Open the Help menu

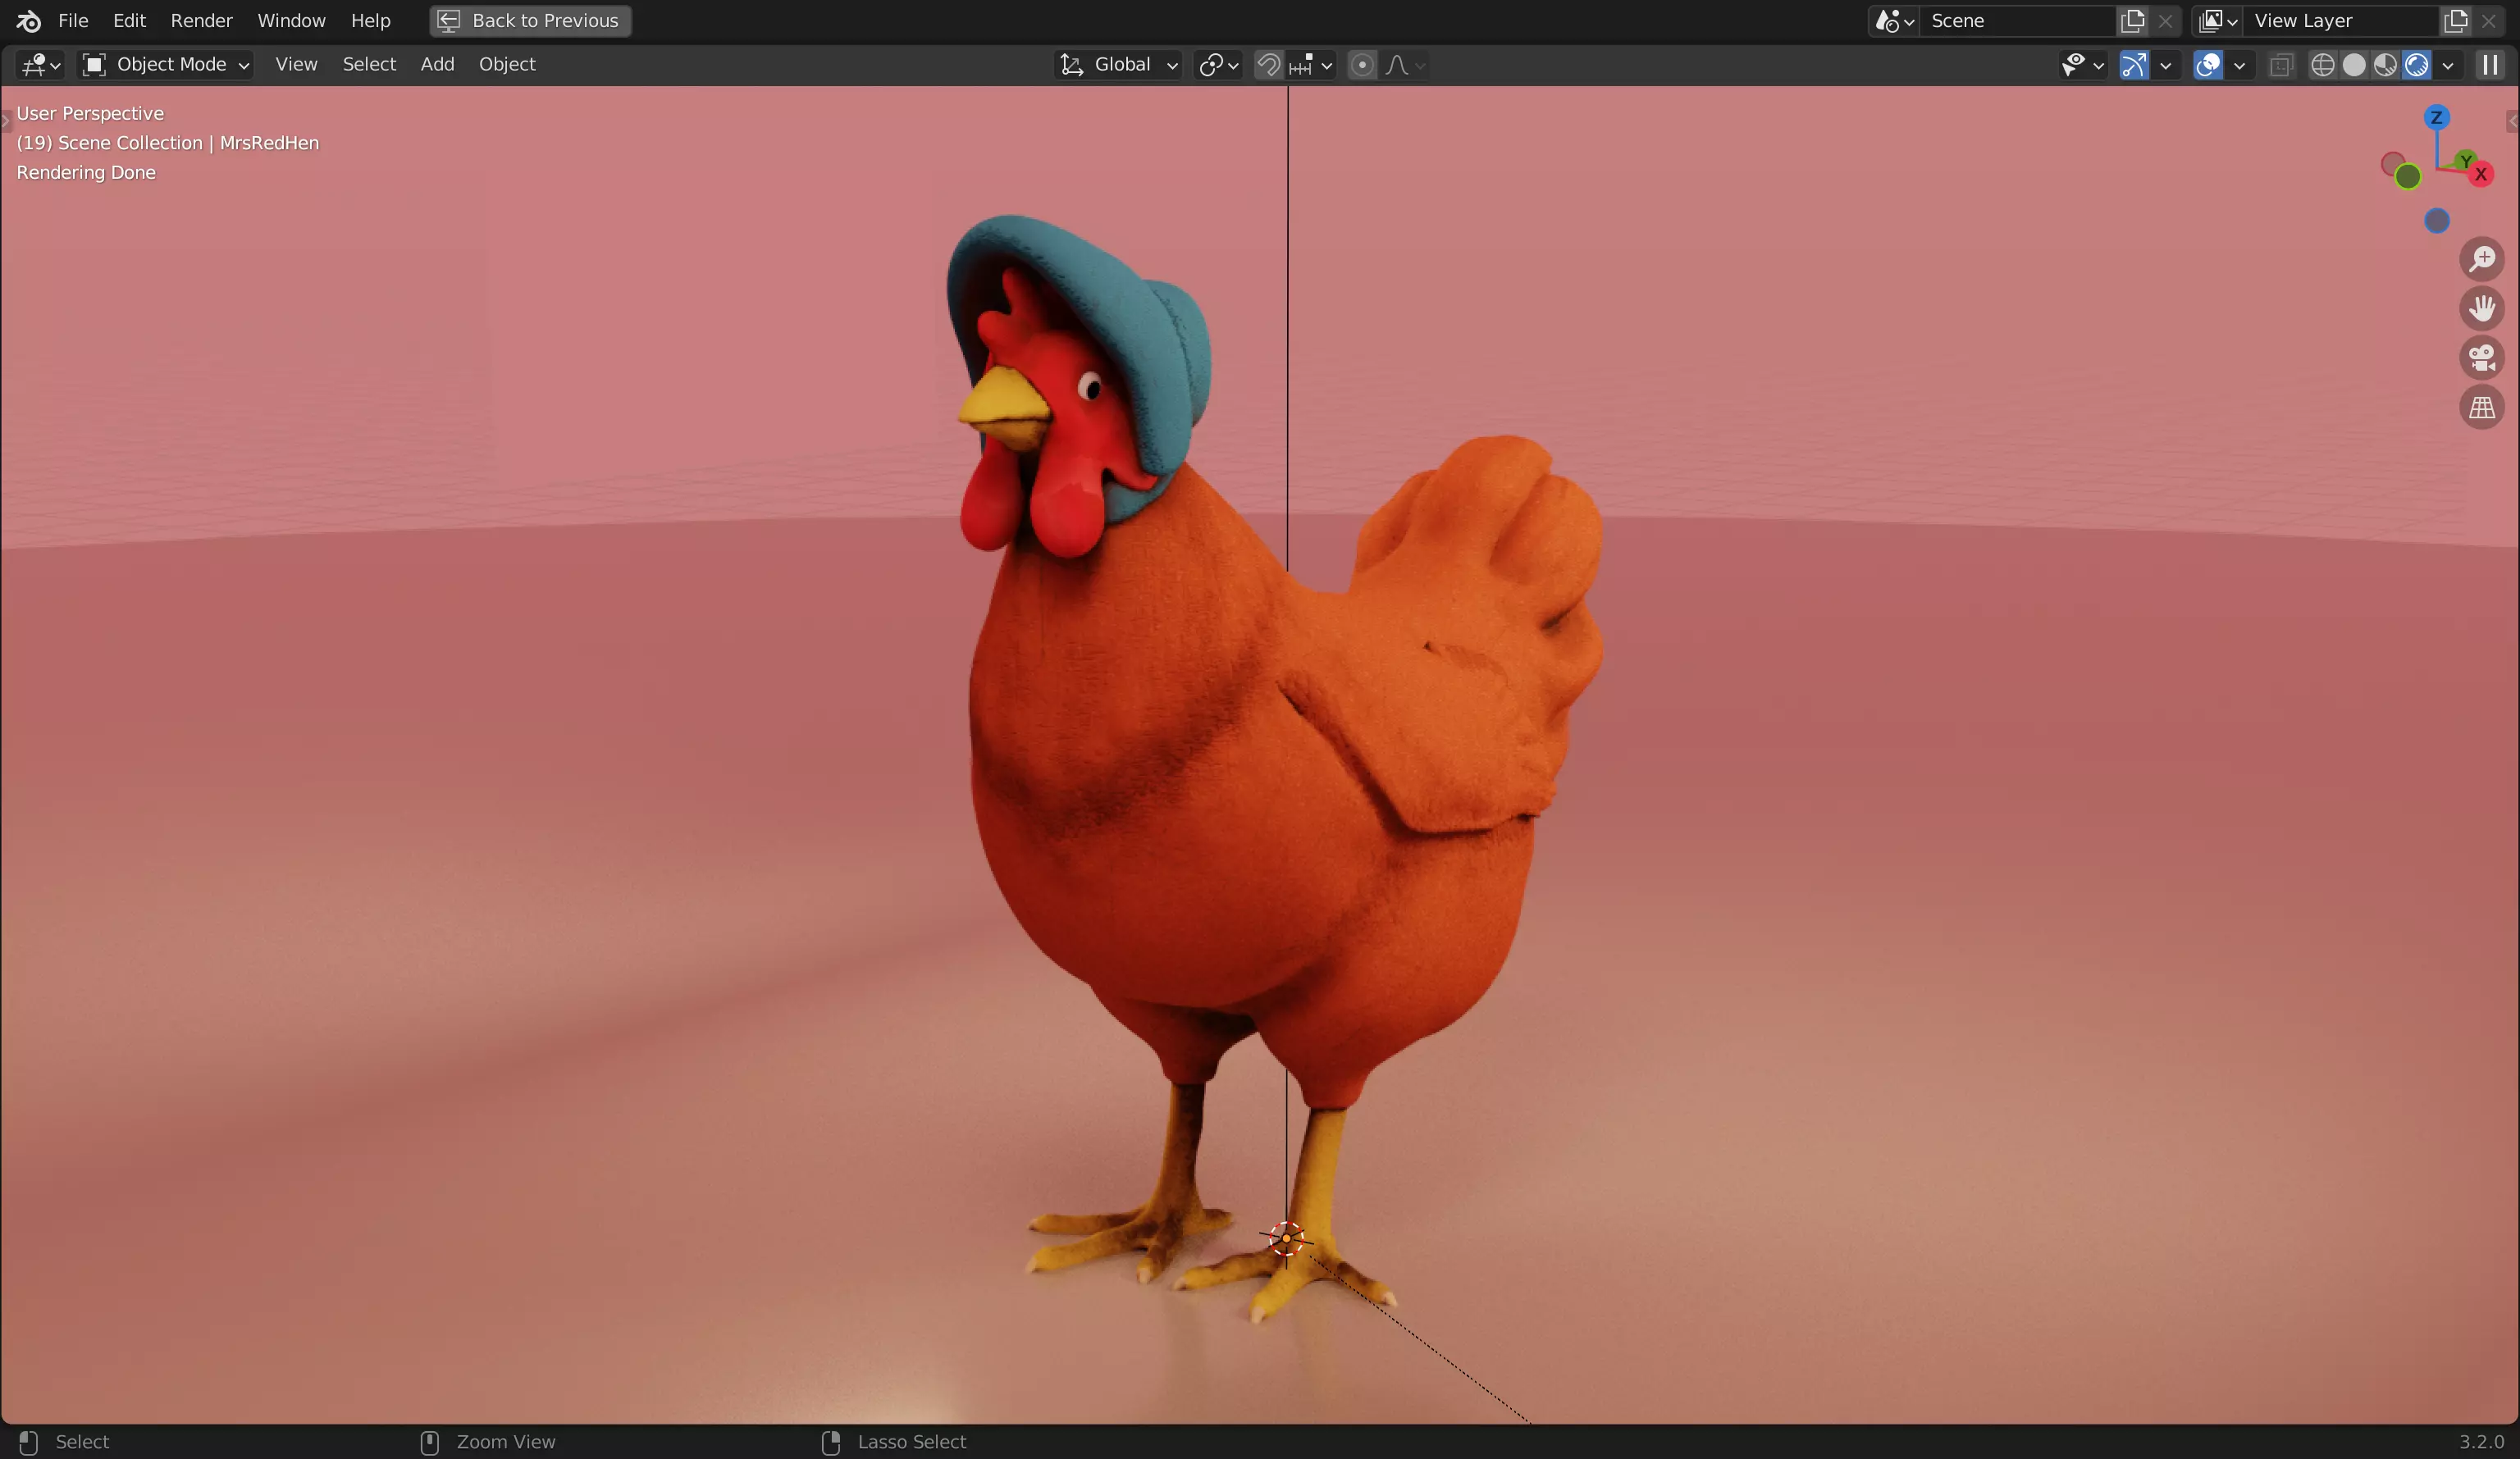pyautogui.click(x=370, y=21)
